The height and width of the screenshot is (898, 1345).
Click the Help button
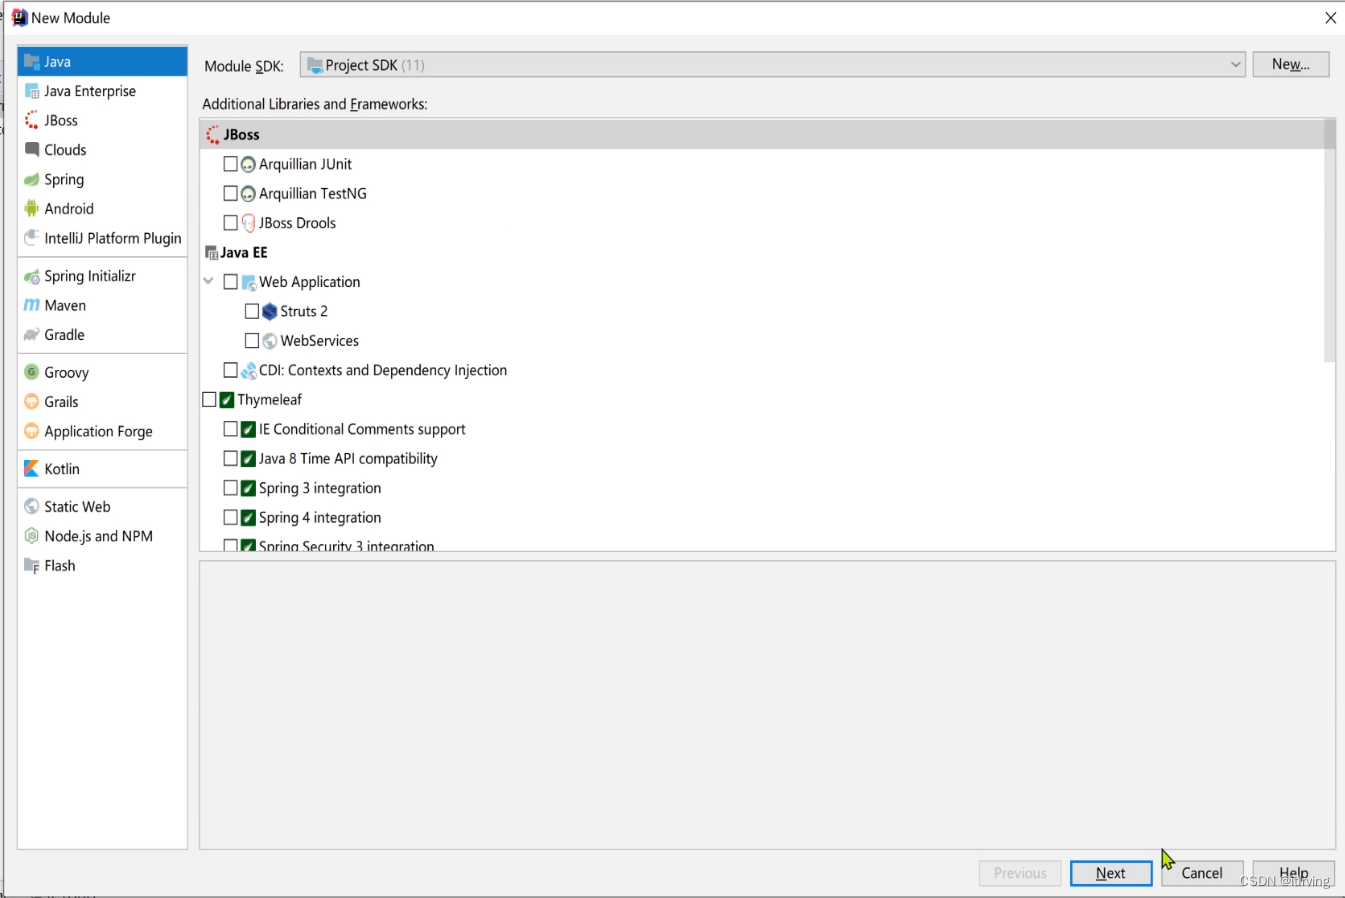point(1294,873)
